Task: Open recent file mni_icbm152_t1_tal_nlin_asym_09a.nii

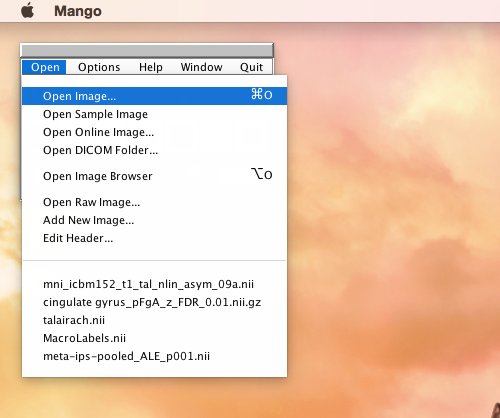Action: pos(154,284)
